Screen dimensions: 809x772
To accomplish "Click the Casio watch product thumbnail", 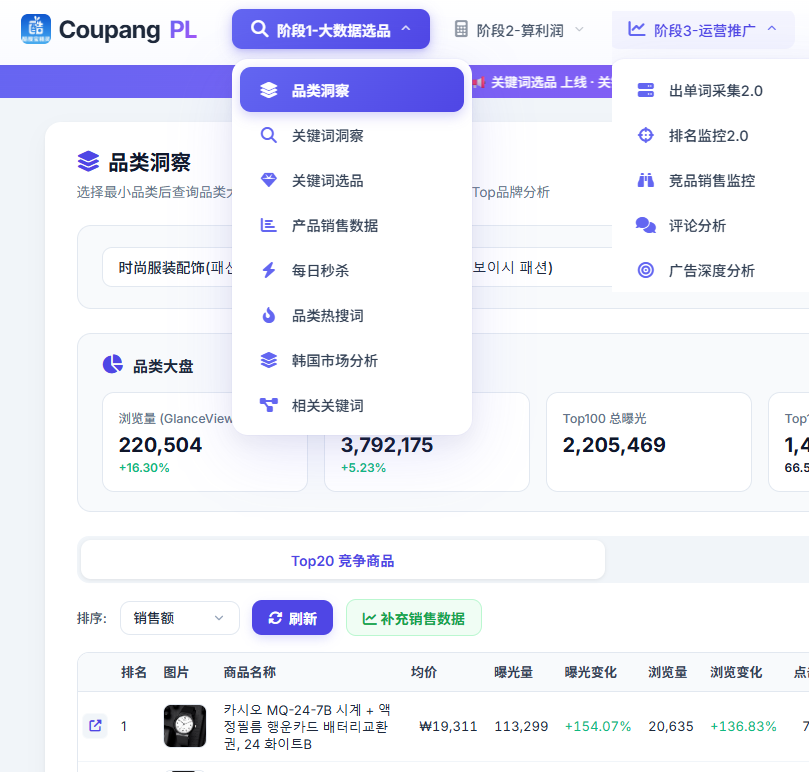I will tap(185, 726).
